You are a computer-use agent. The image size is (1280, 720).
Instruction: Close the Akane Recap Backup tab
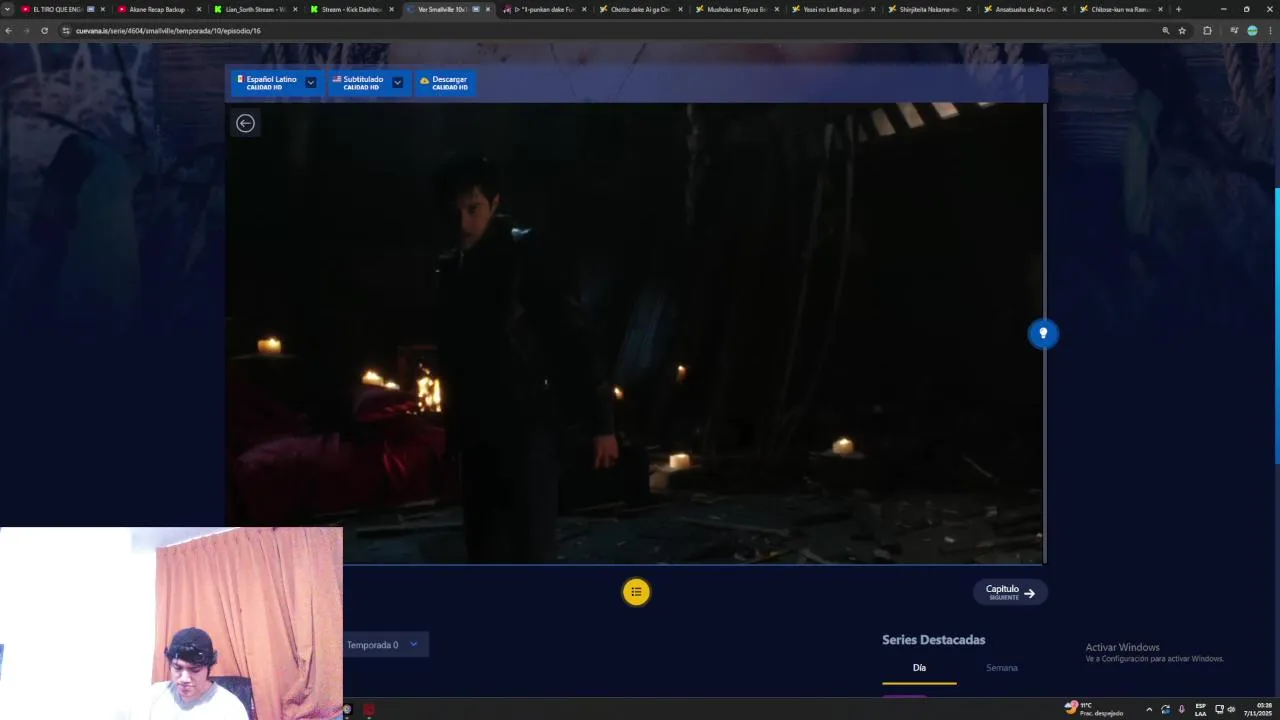pos(199,9)
